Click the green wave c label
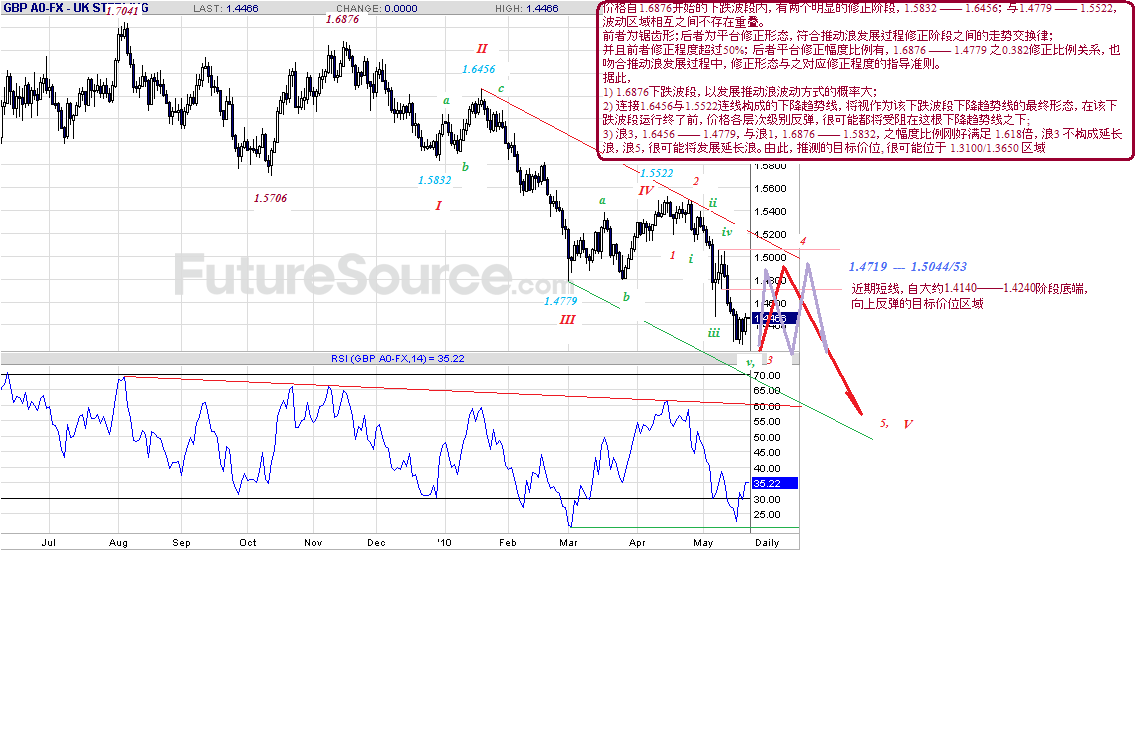Viewport: 1138px width, 751px height. click(x=501, y=89)
